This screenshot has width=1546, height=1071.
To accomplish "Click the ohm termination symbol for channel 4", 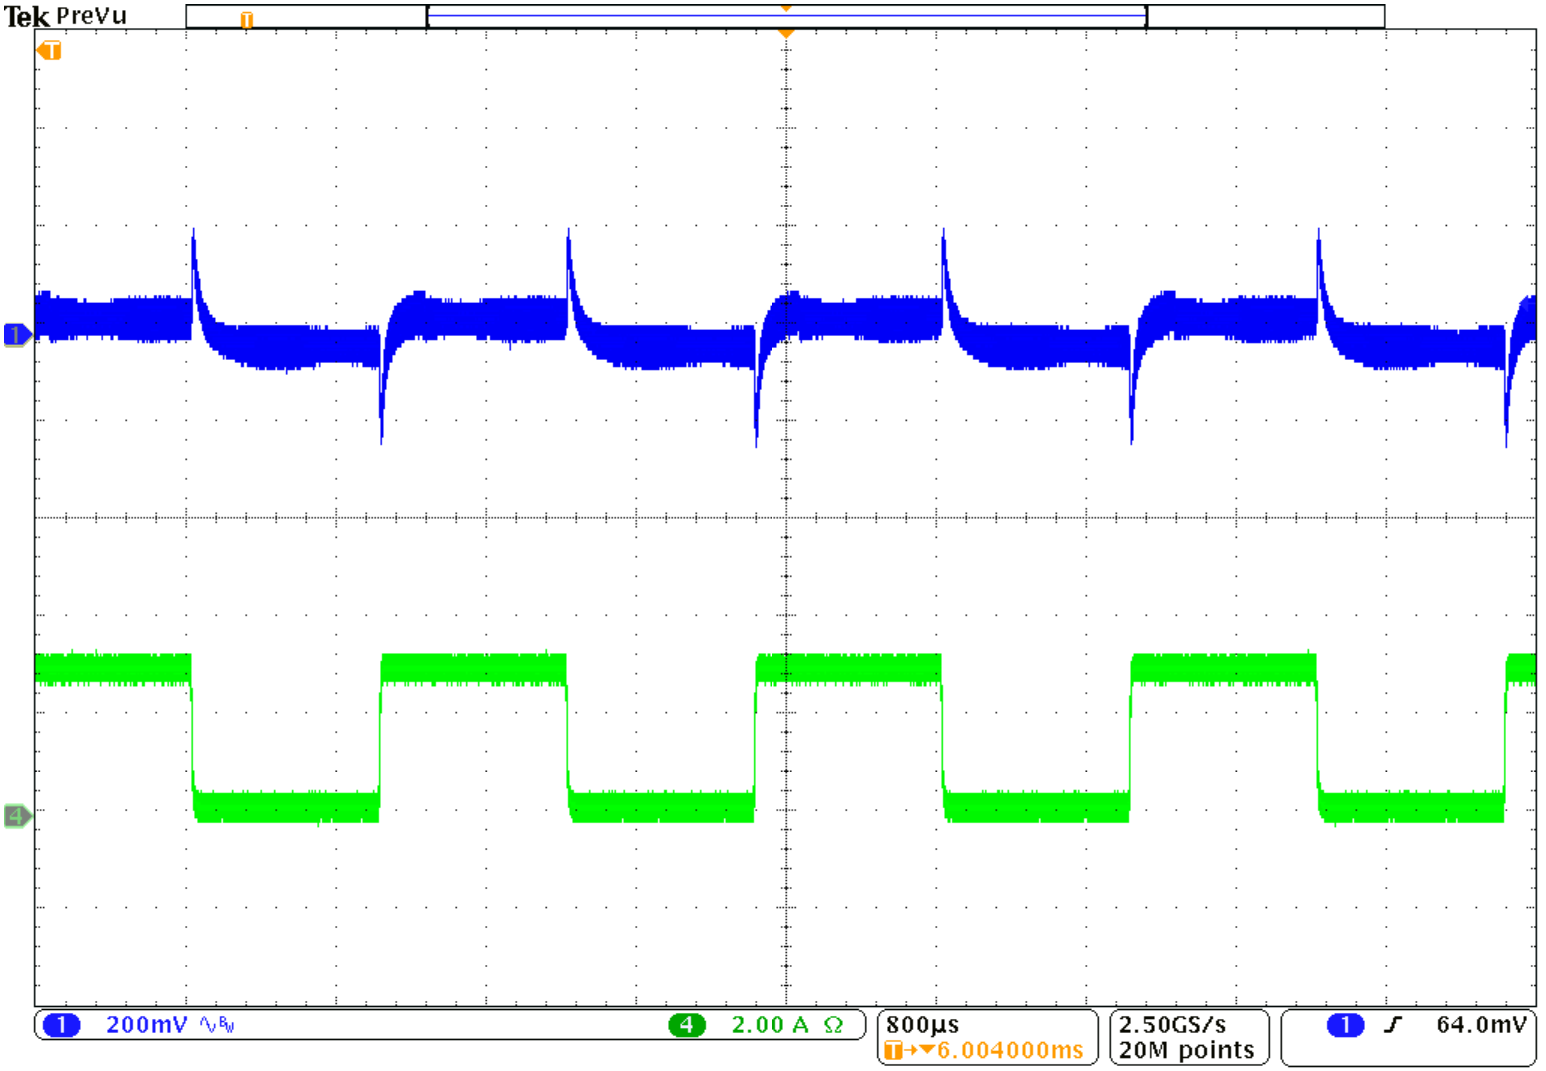I will [833, 1025].
